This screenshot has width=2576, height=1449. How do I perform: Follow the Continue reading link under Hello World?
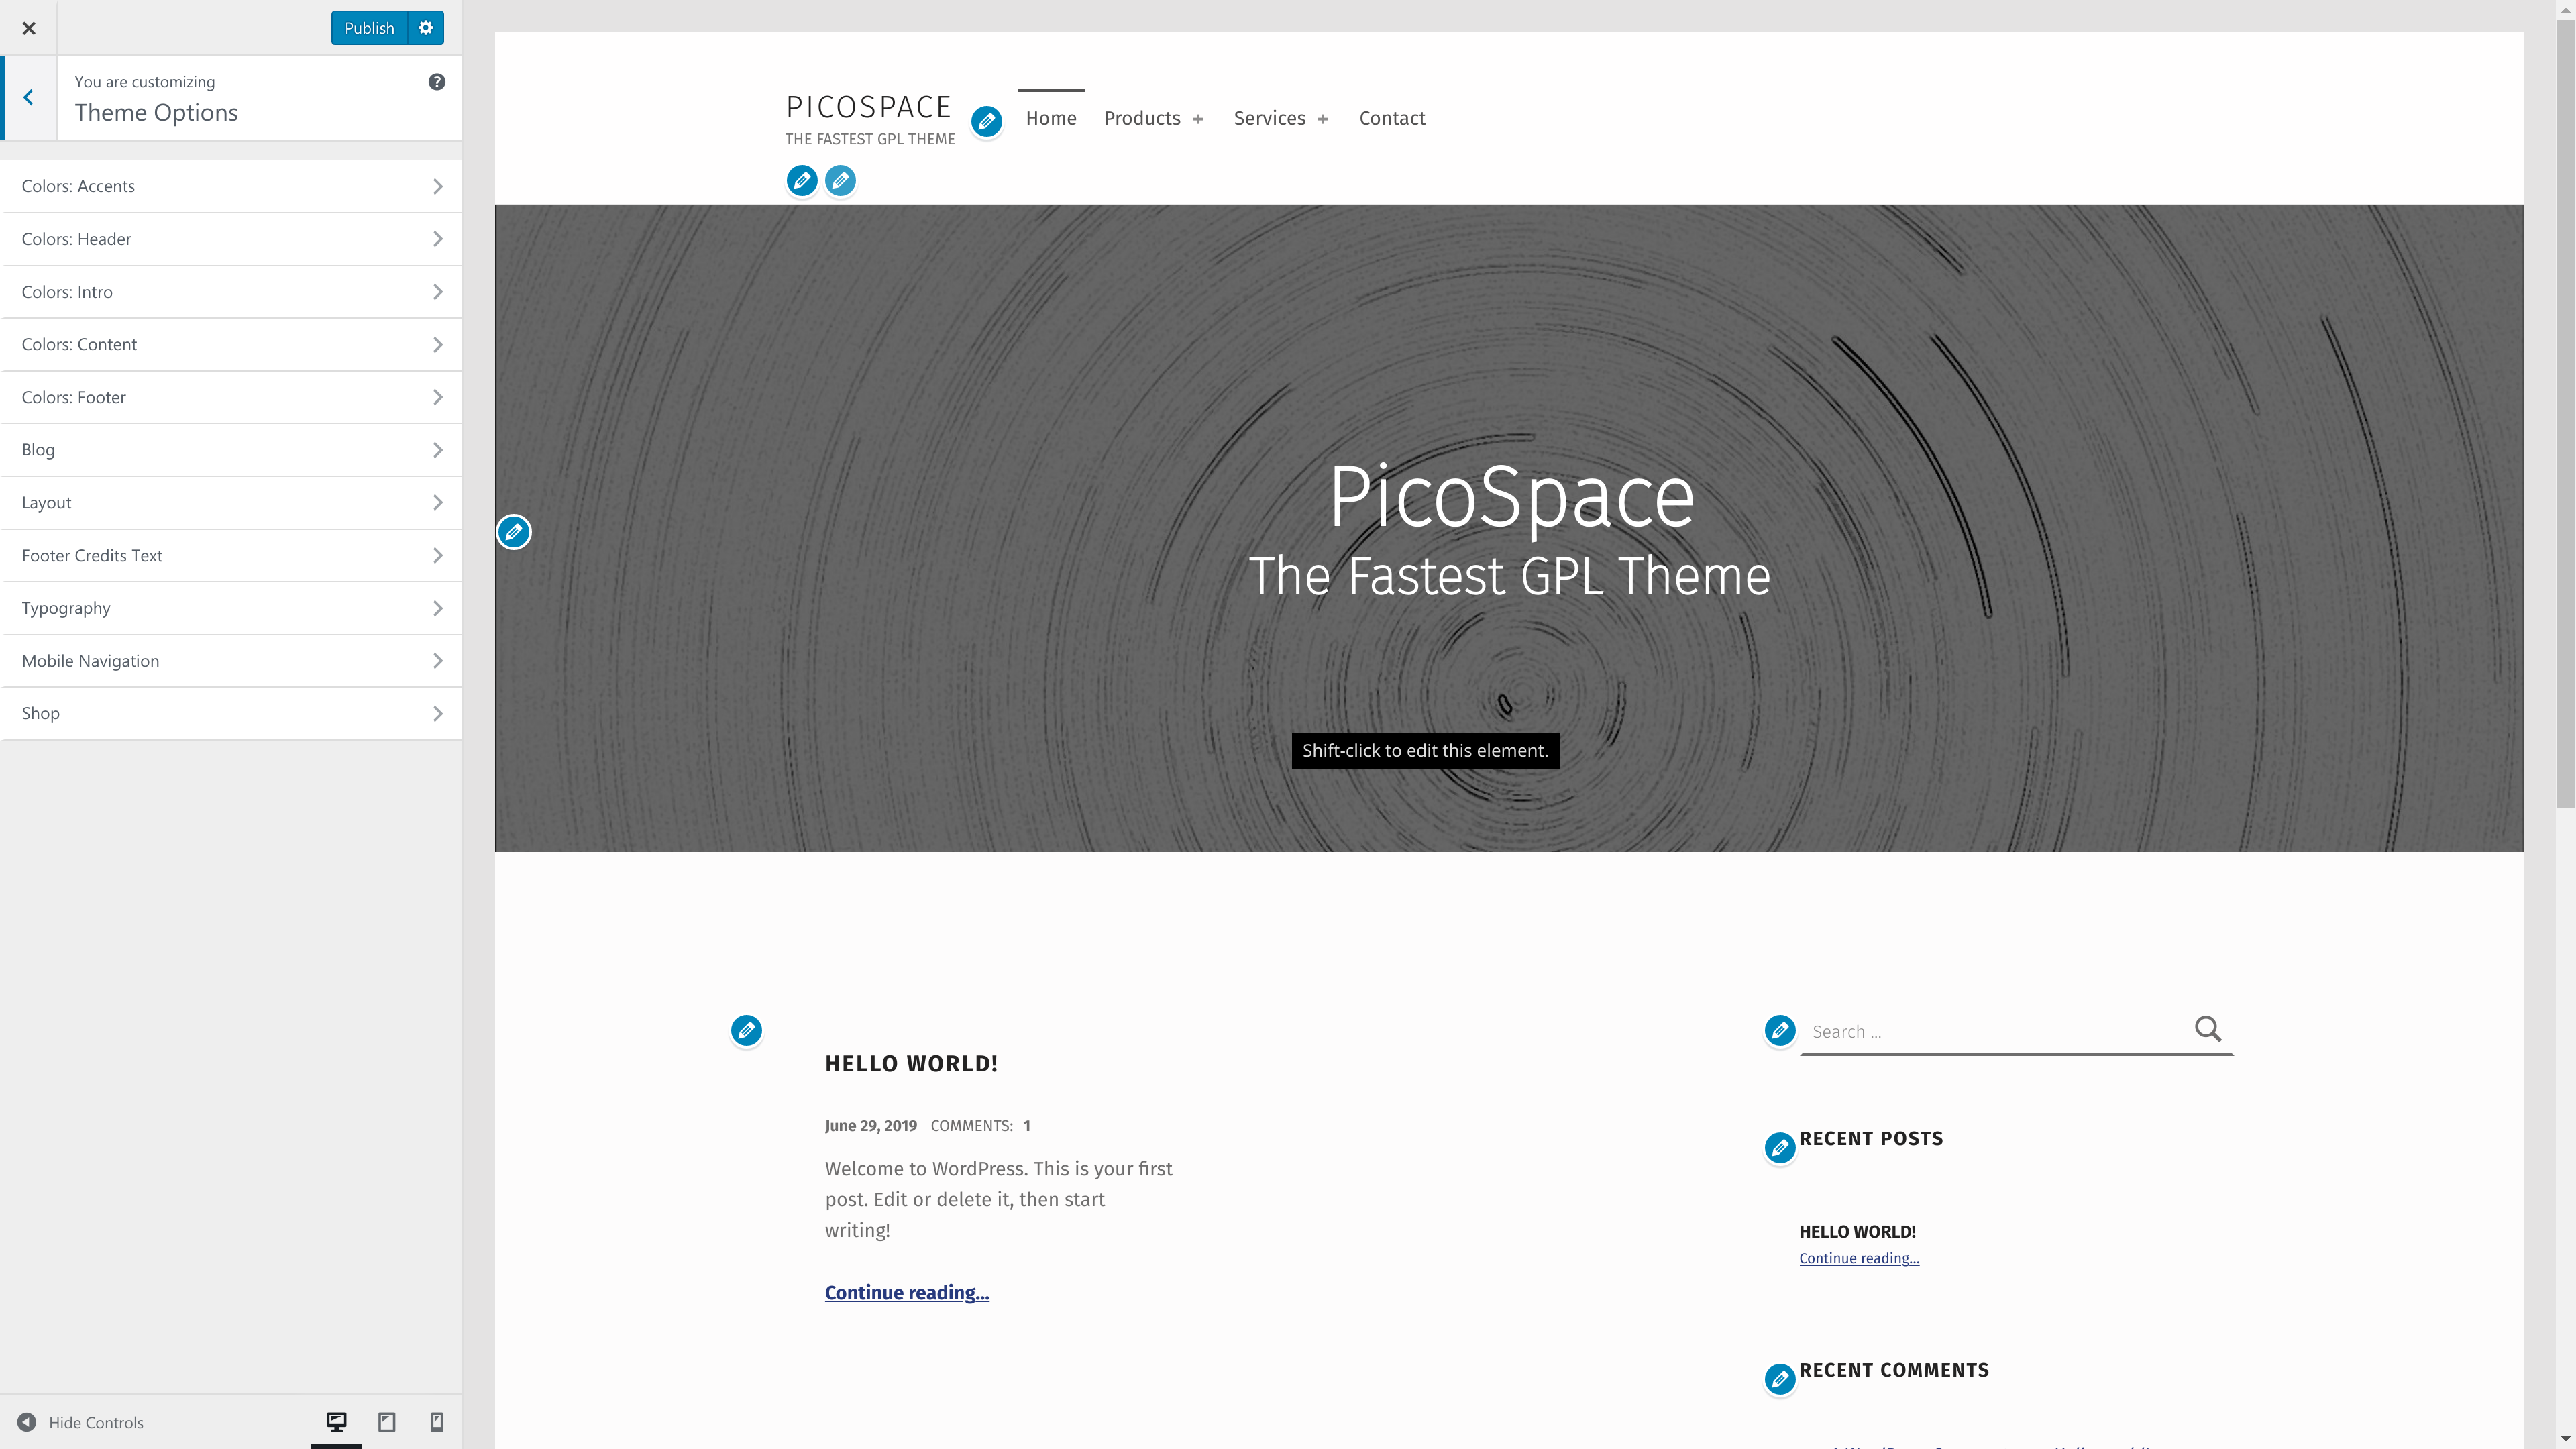907,1292
